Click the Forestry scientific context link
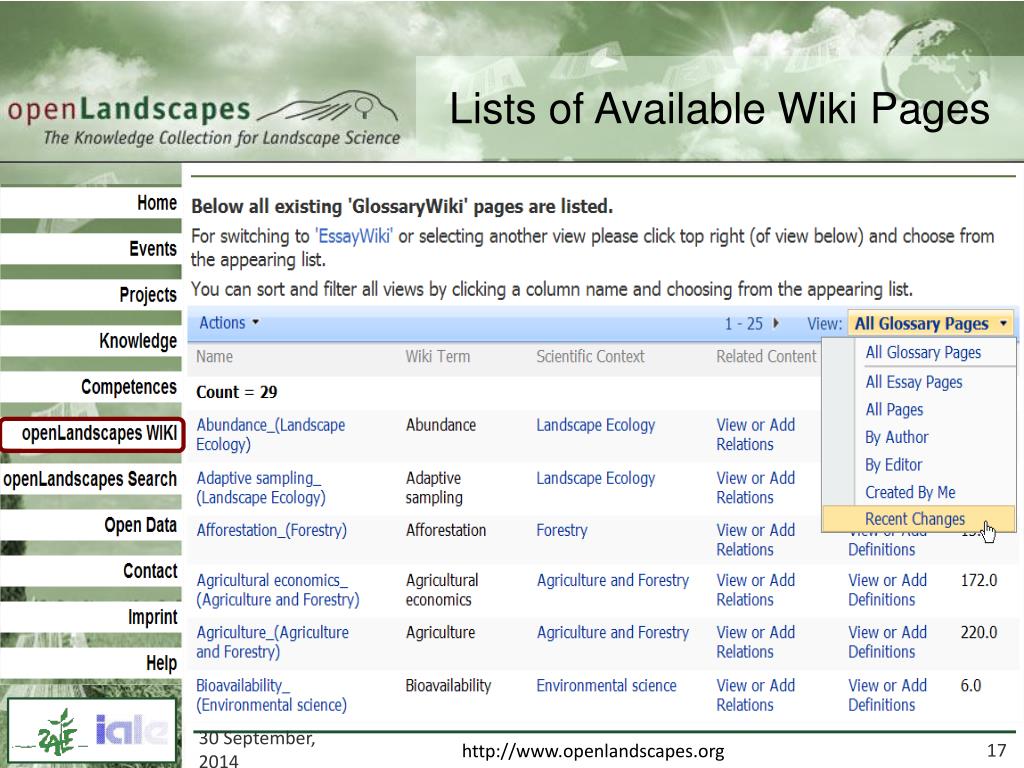Screen dimensions: 1024x768 pyautogui.click(x=562, y=530)
